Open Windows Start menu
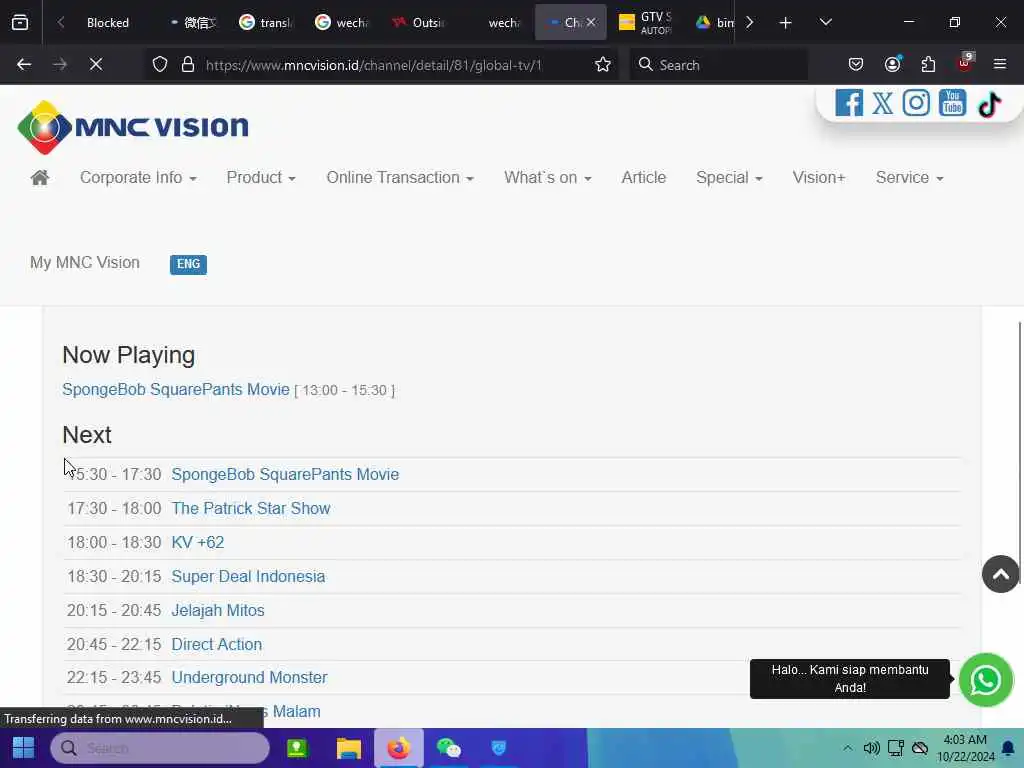Image resolution: width=1024 pixels, height=768 pixels. pos(24,748)
